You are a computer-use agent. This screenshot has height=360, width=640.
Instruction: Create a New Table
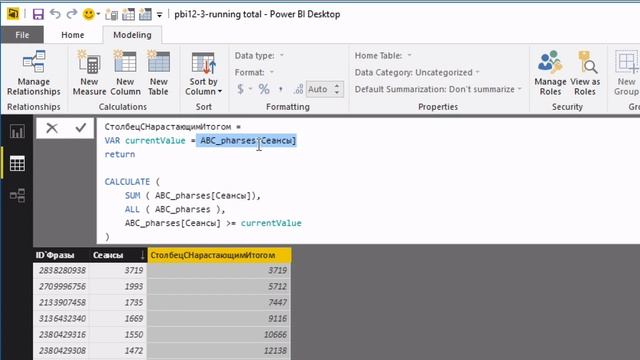158,73
